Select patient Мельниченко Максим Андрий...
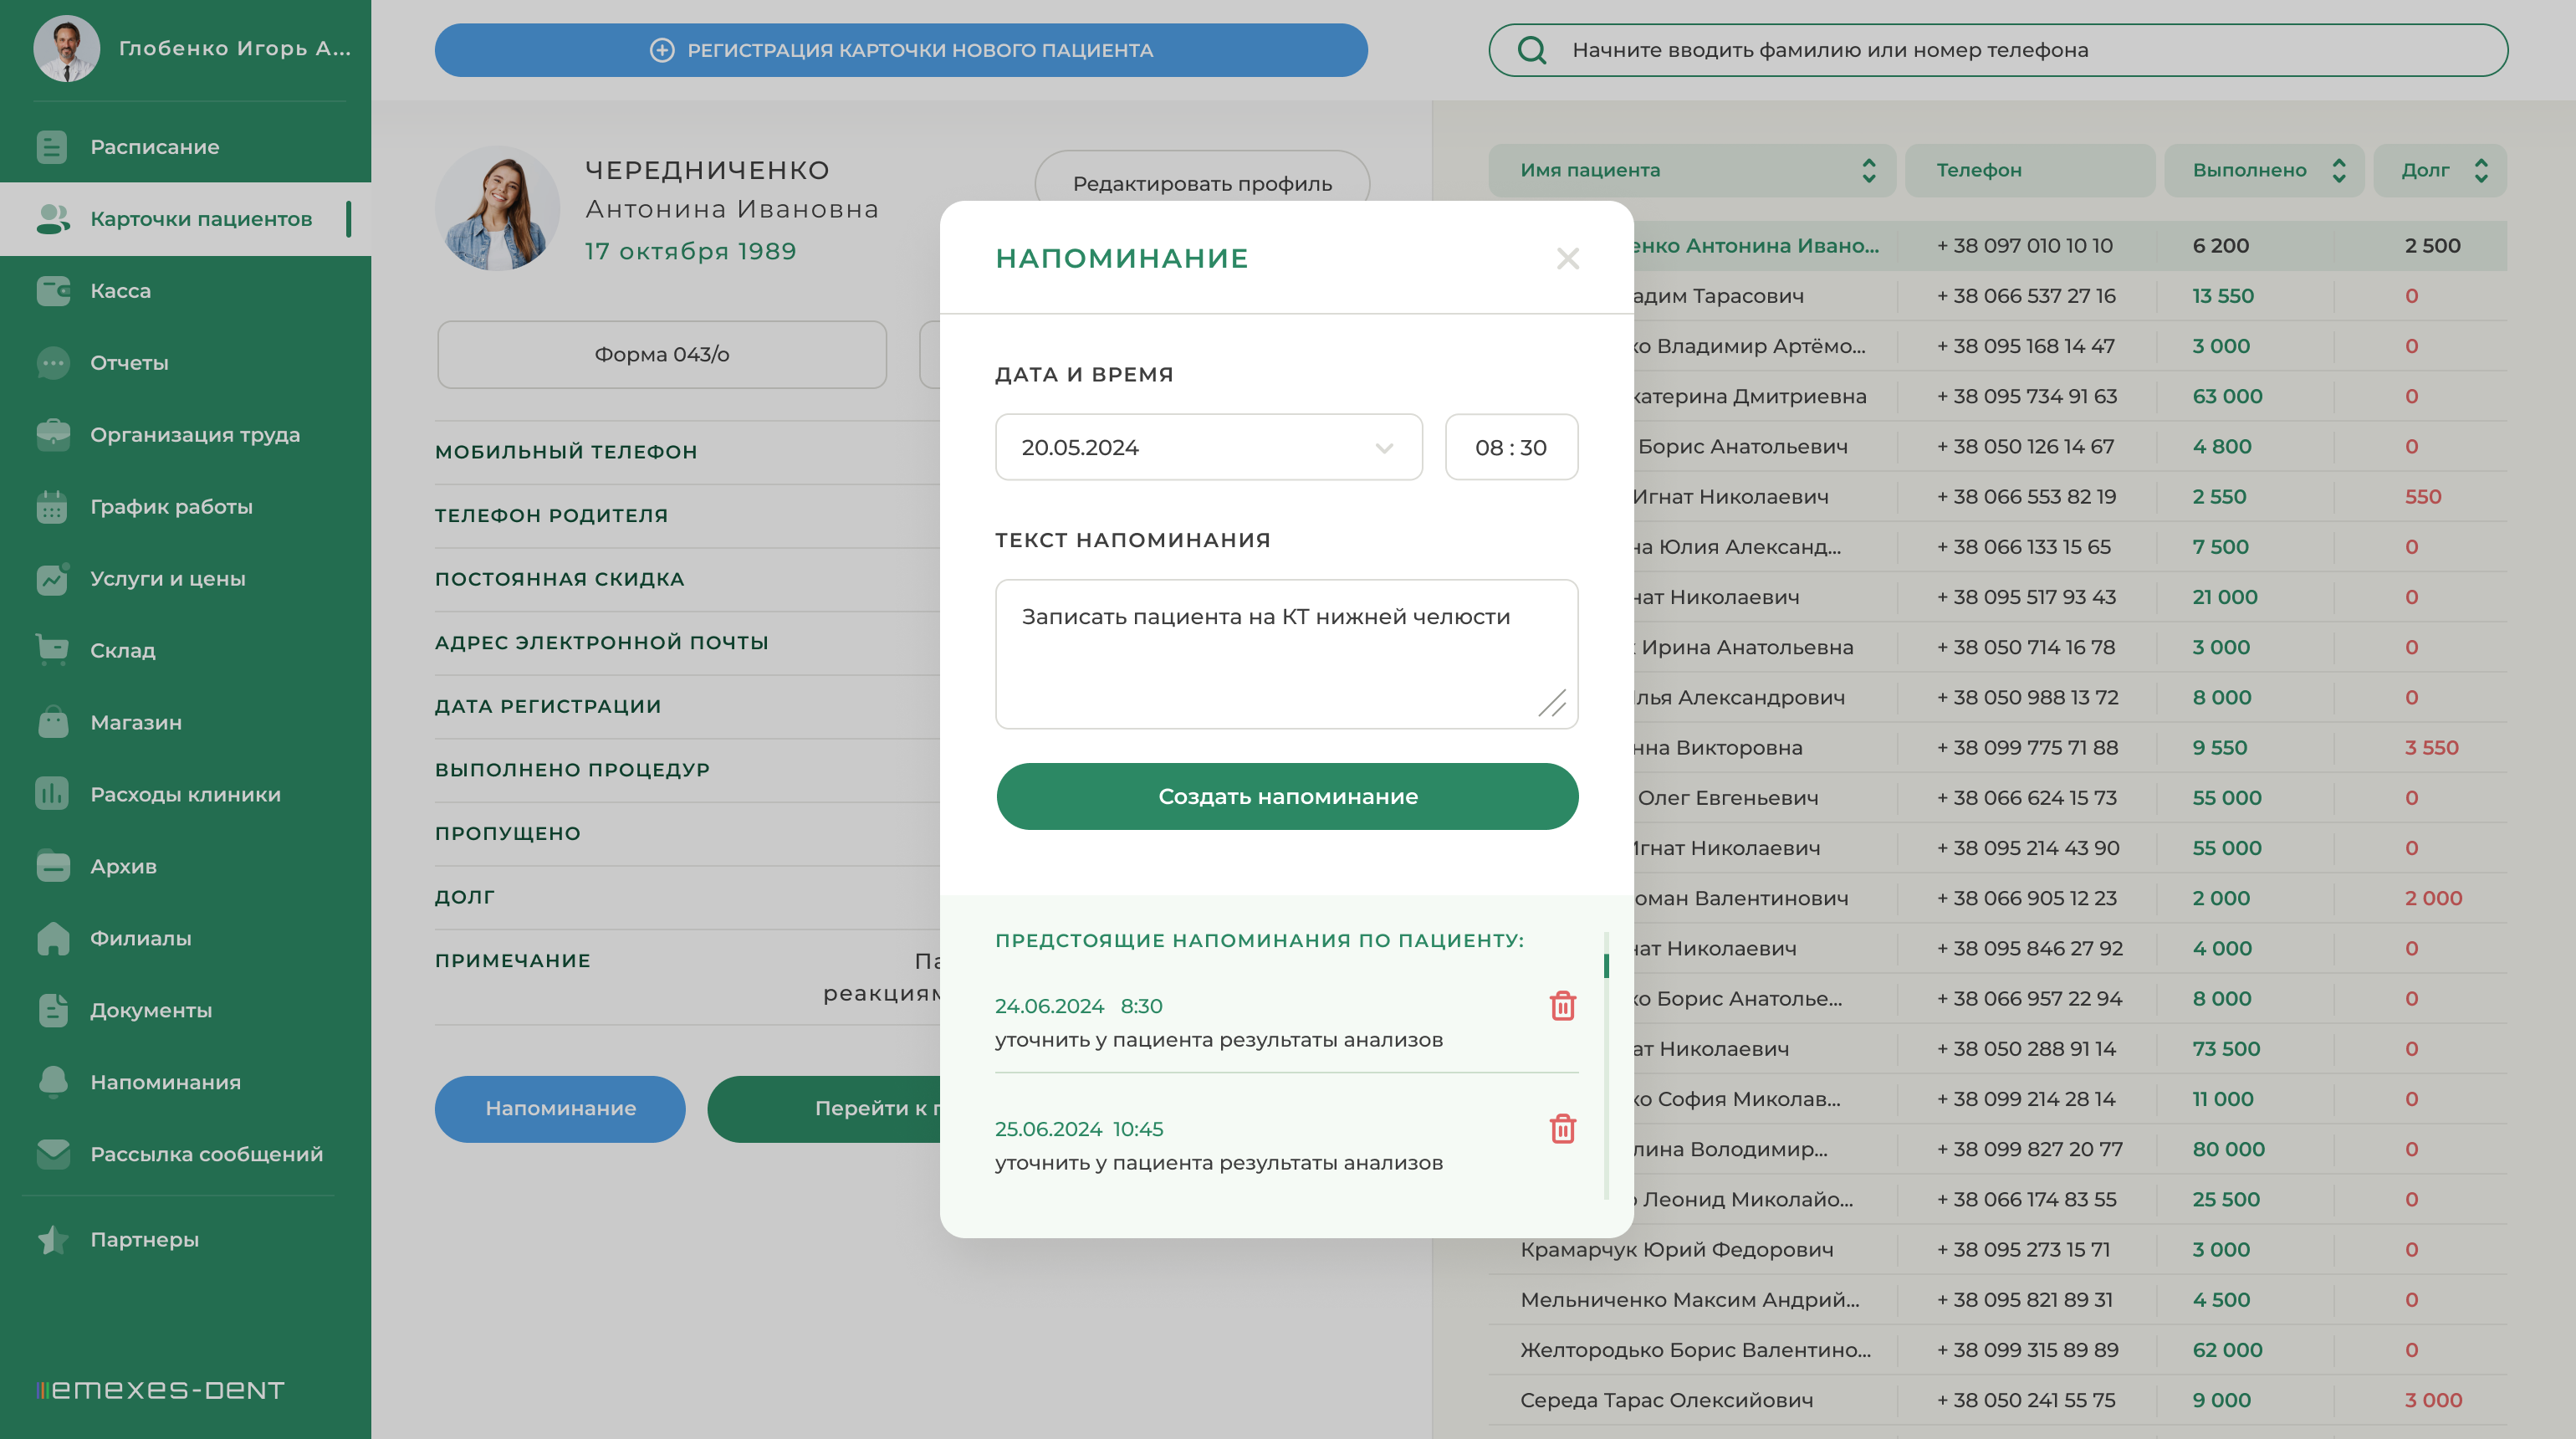 pyautogui.click(x=1689, y=1300)
